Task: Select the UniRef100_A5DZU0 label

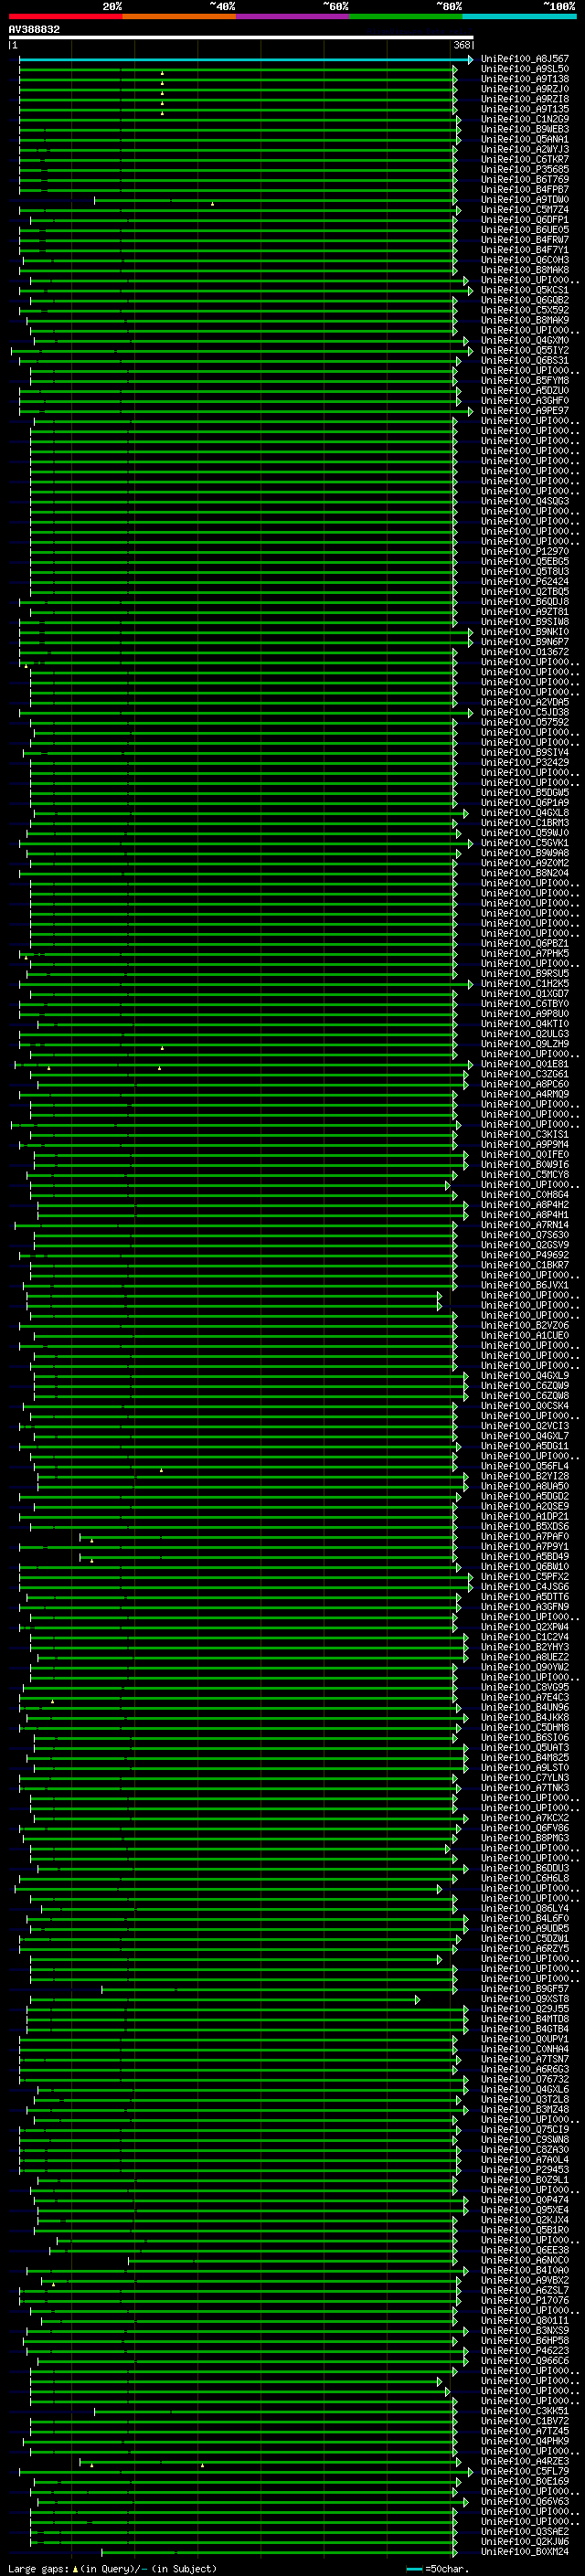Action: pyautogui.click(x=525, y=391)
